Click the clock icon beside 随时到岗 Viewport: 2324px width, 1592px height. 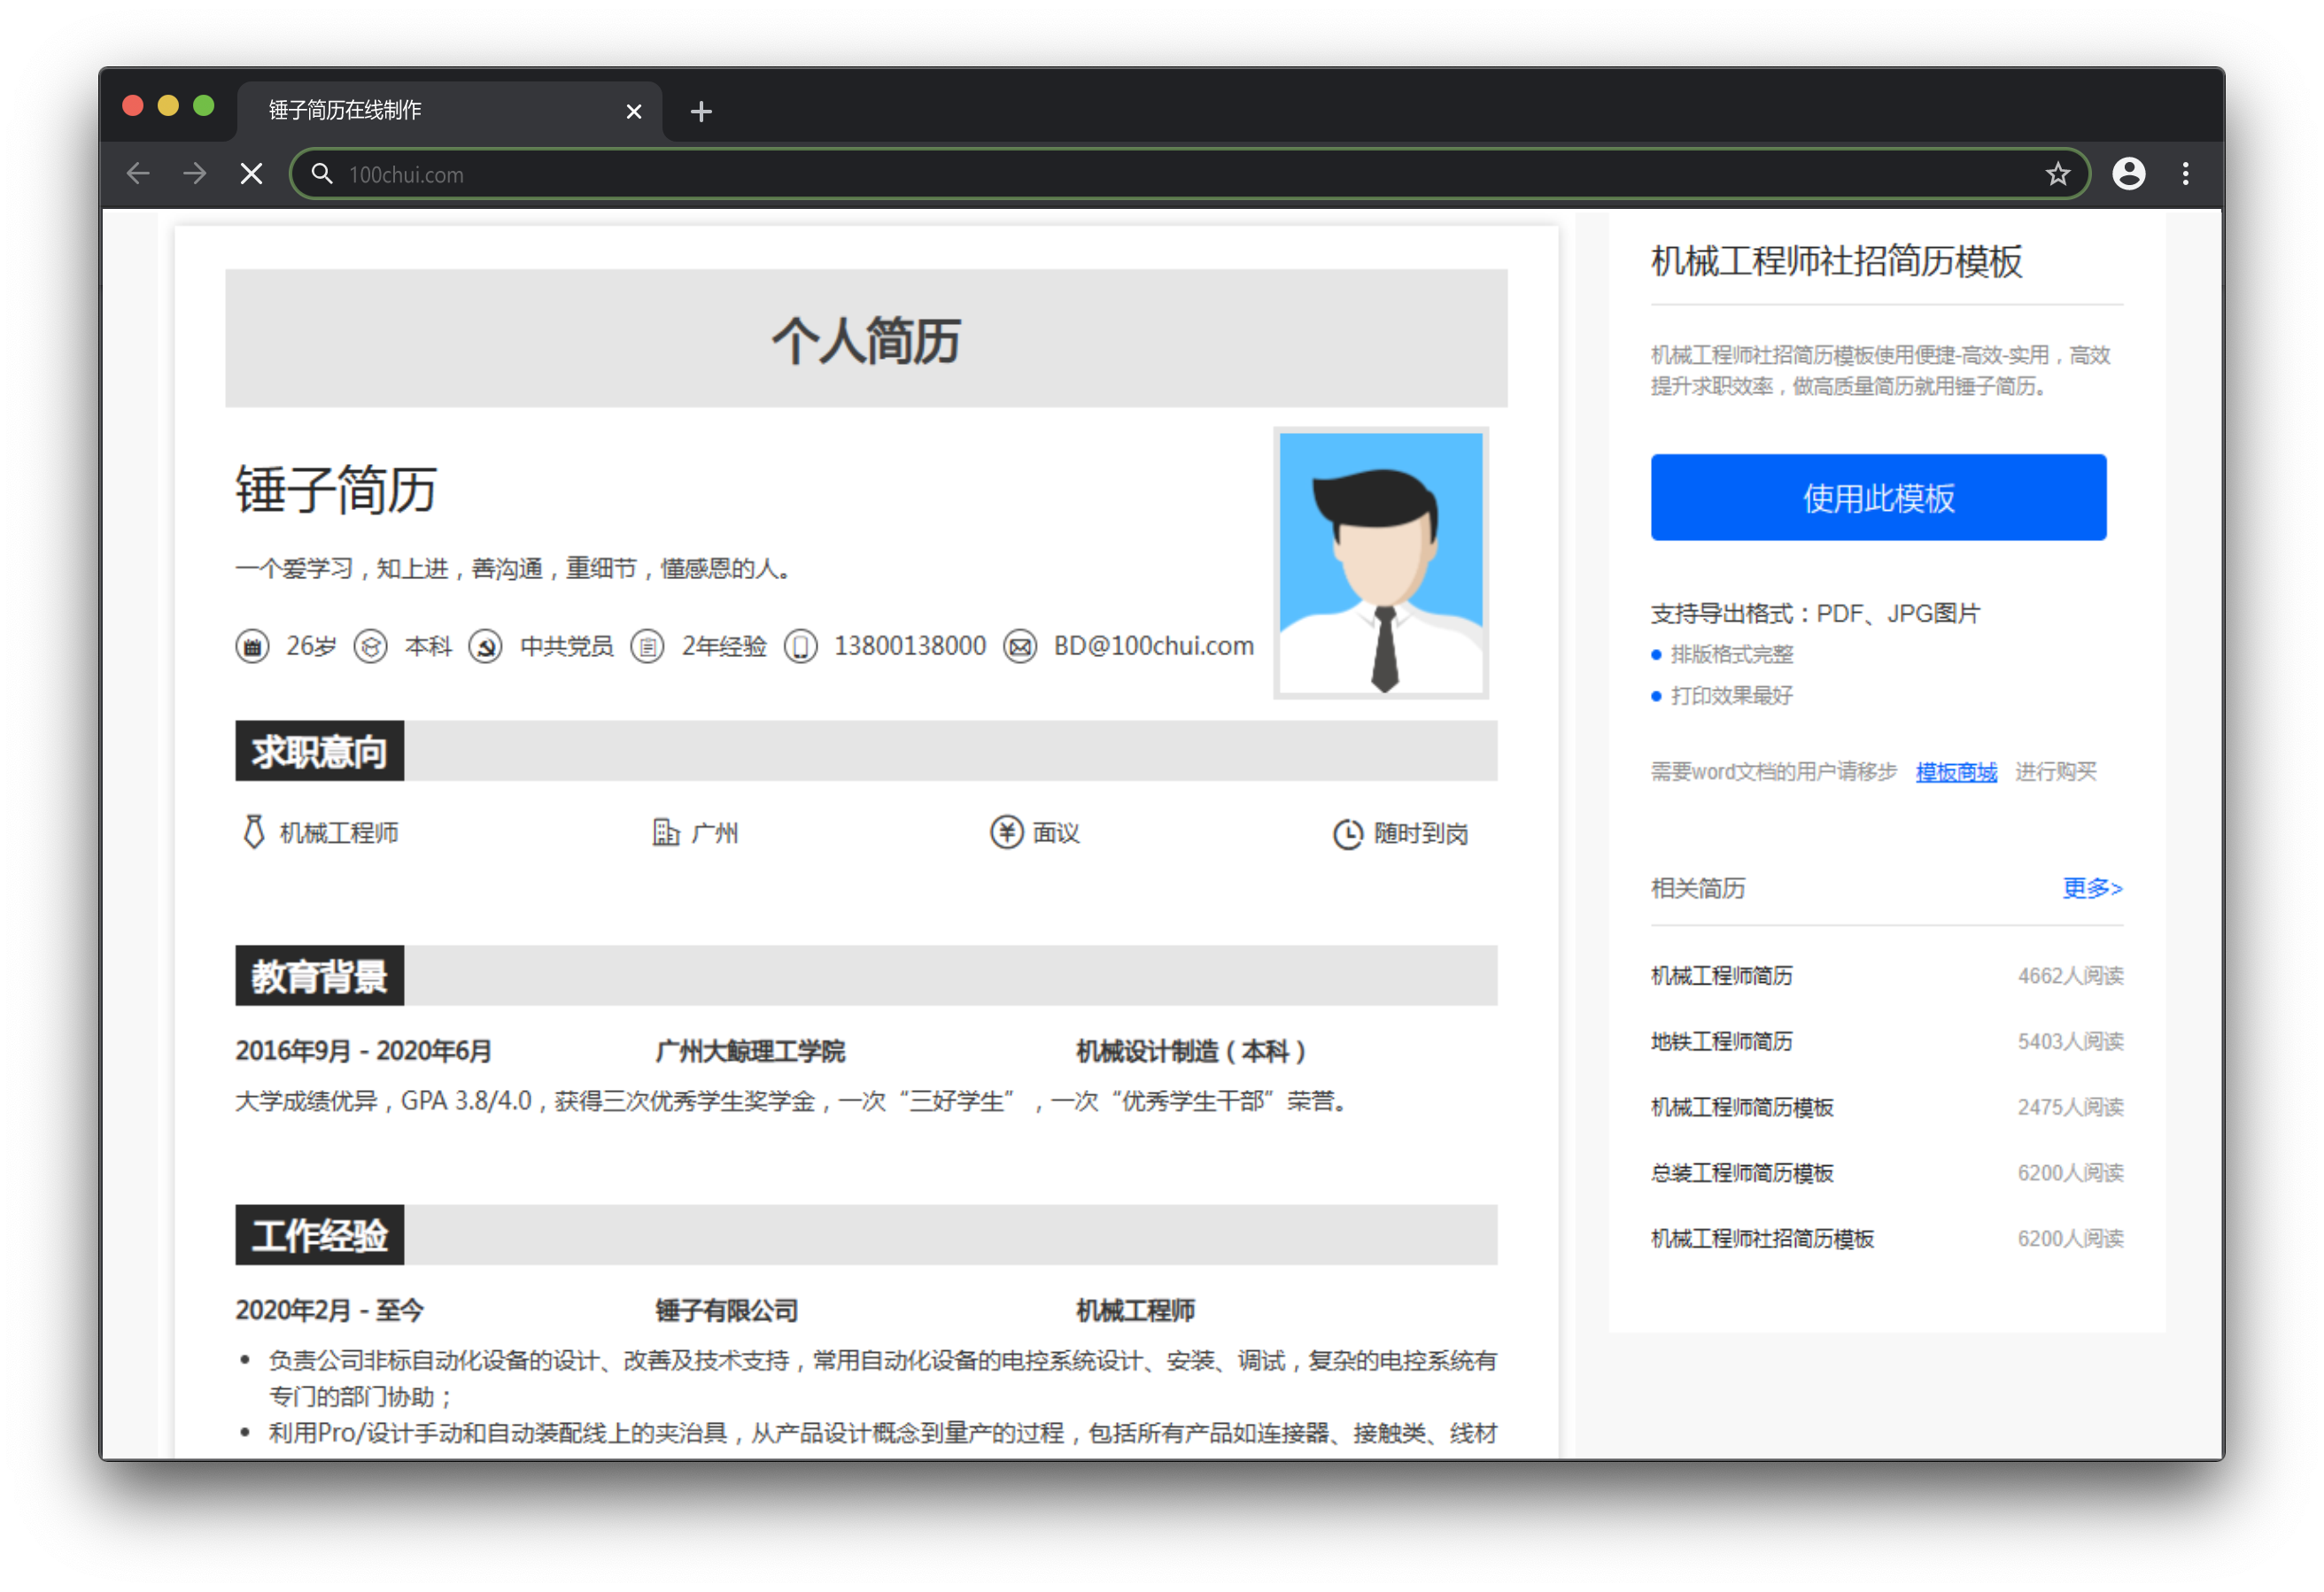tap(1348, 834)
